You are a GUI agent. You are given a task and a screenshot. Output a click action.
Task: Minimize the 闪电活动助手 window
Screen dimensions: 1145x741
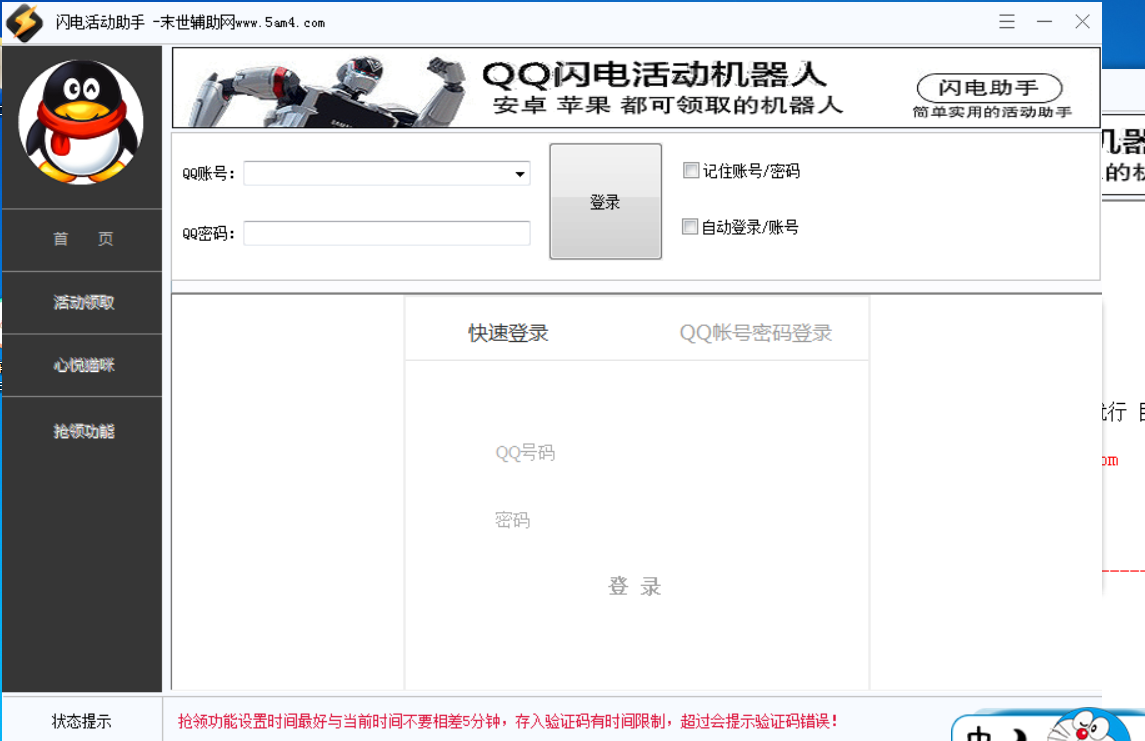pyautogui.click(x=1044, y=22)
